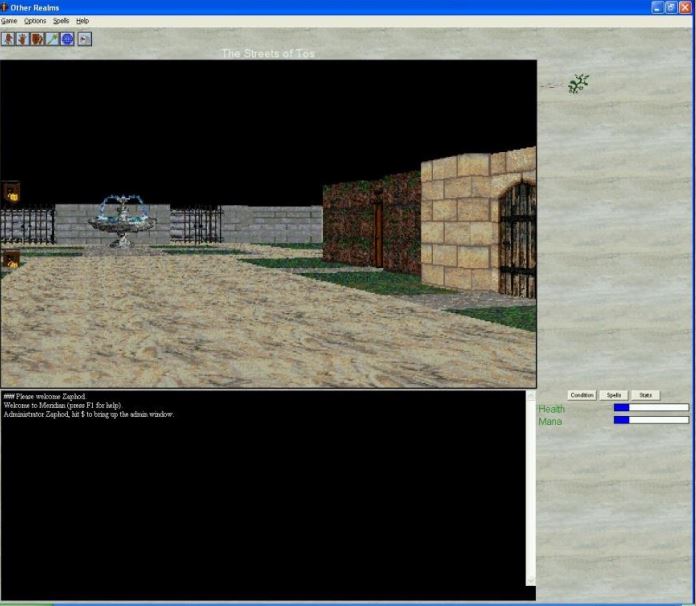Click the raised-hand toolbar icon
The image size is (696, 606).
pos(23,39)
